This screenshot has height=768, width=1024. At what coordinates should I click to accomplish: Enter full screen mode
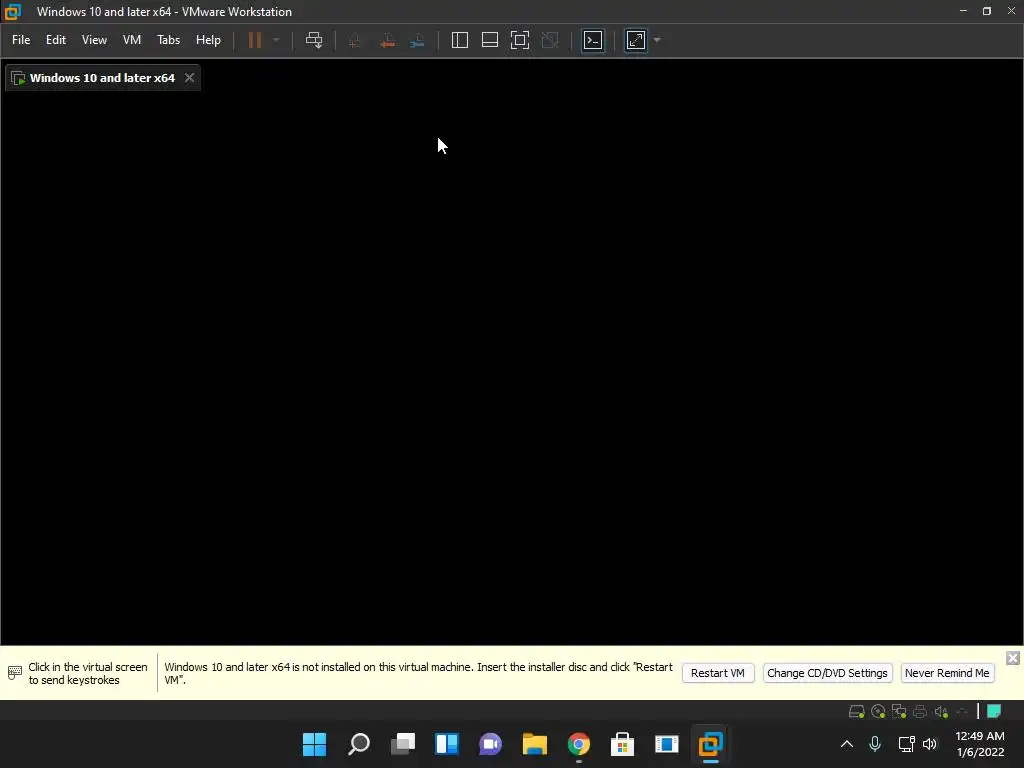coord(520,40)
